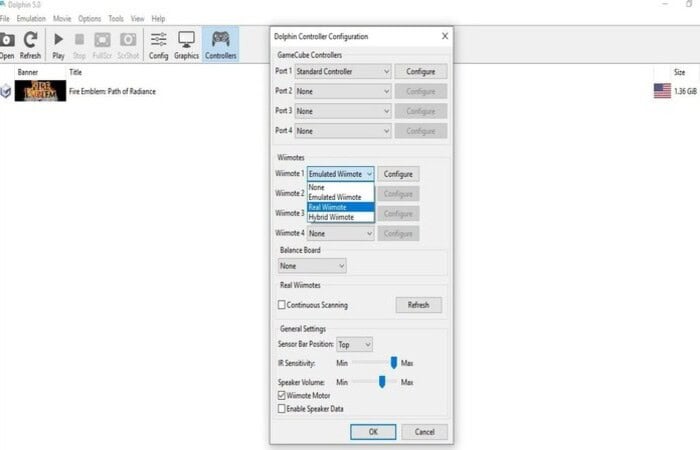Sort by the Banner column header
Image resolution: width=700 pixels, height=450 pixels.
[28, 72]
